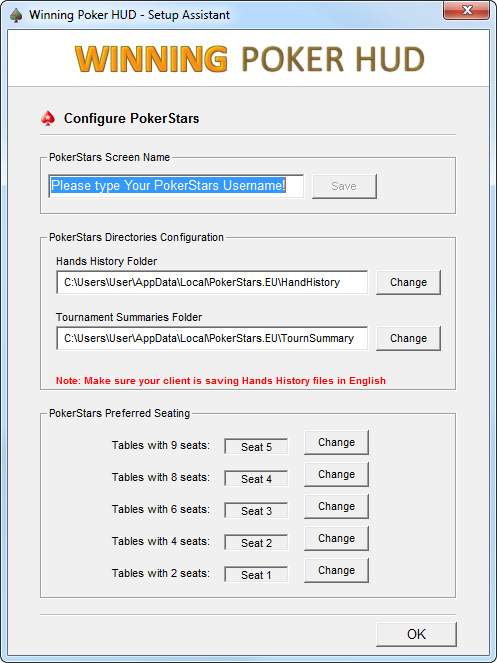Change preferred seat for 4-seat tables
Viewport: 497px width, 663px height.
(x=336, y=538)
